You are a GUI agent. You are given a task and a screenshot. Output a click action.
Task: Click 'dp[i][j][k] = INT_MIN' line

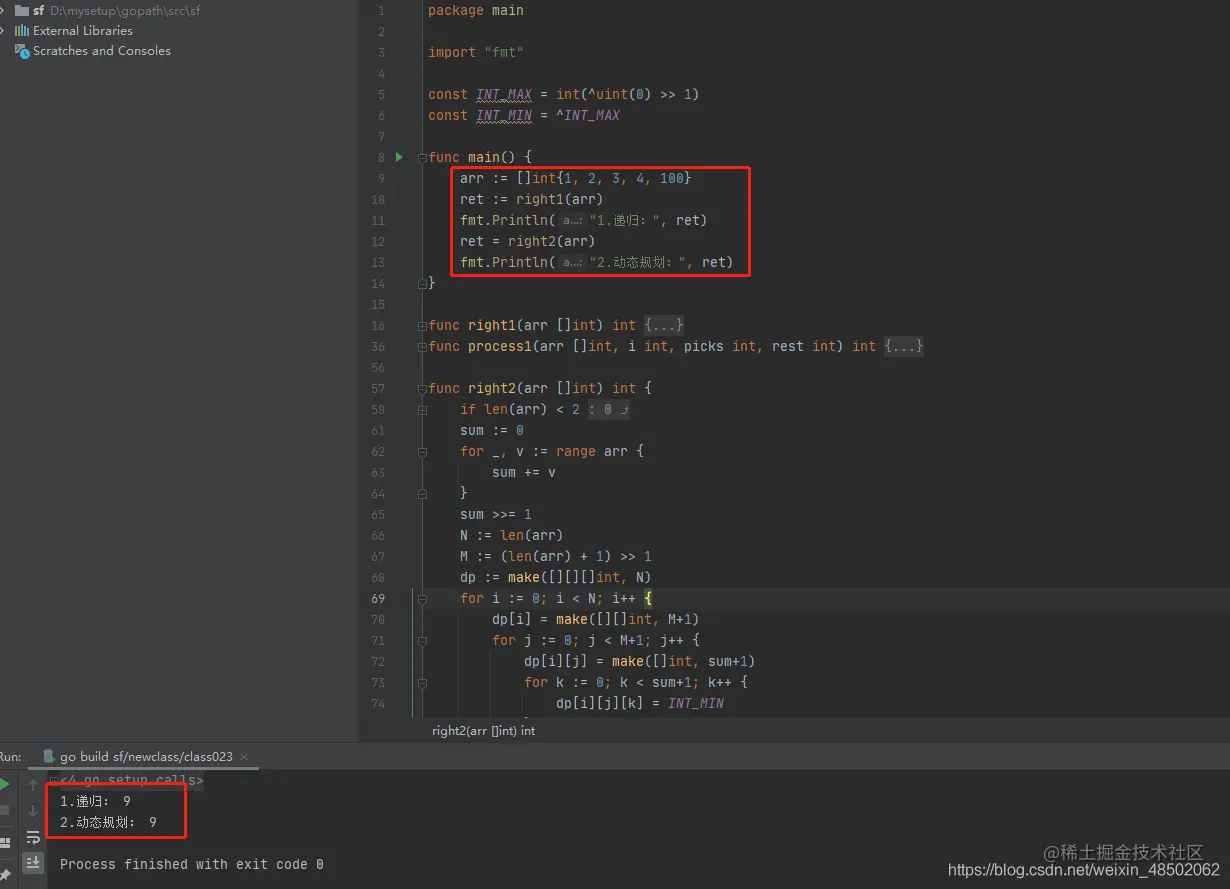(640, 703)
